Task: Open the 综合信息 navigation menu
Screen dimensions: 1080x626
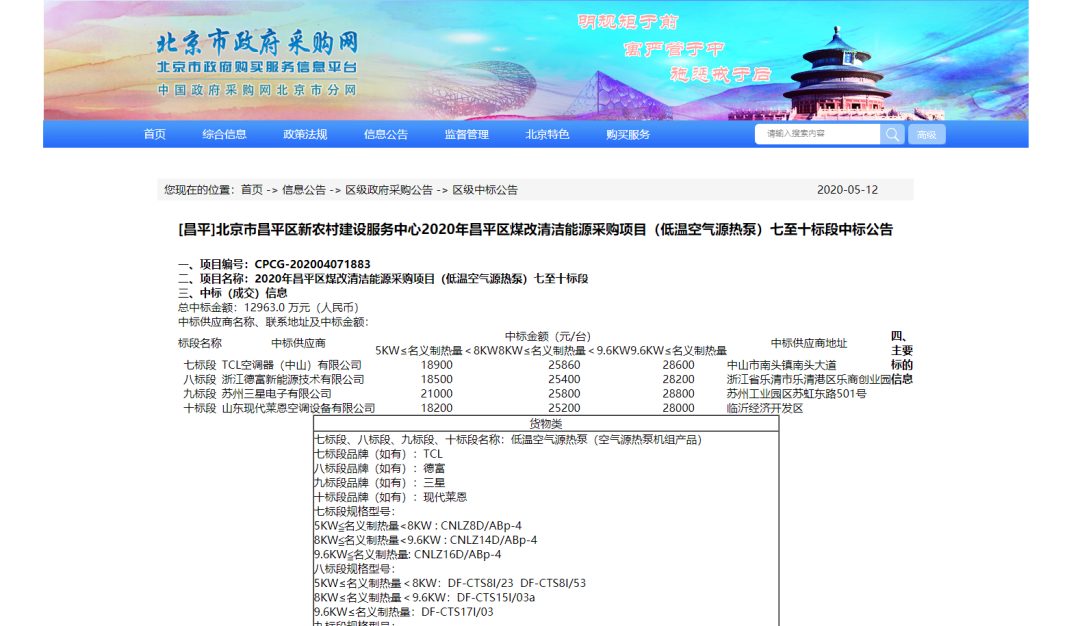Action: (224, 135)
